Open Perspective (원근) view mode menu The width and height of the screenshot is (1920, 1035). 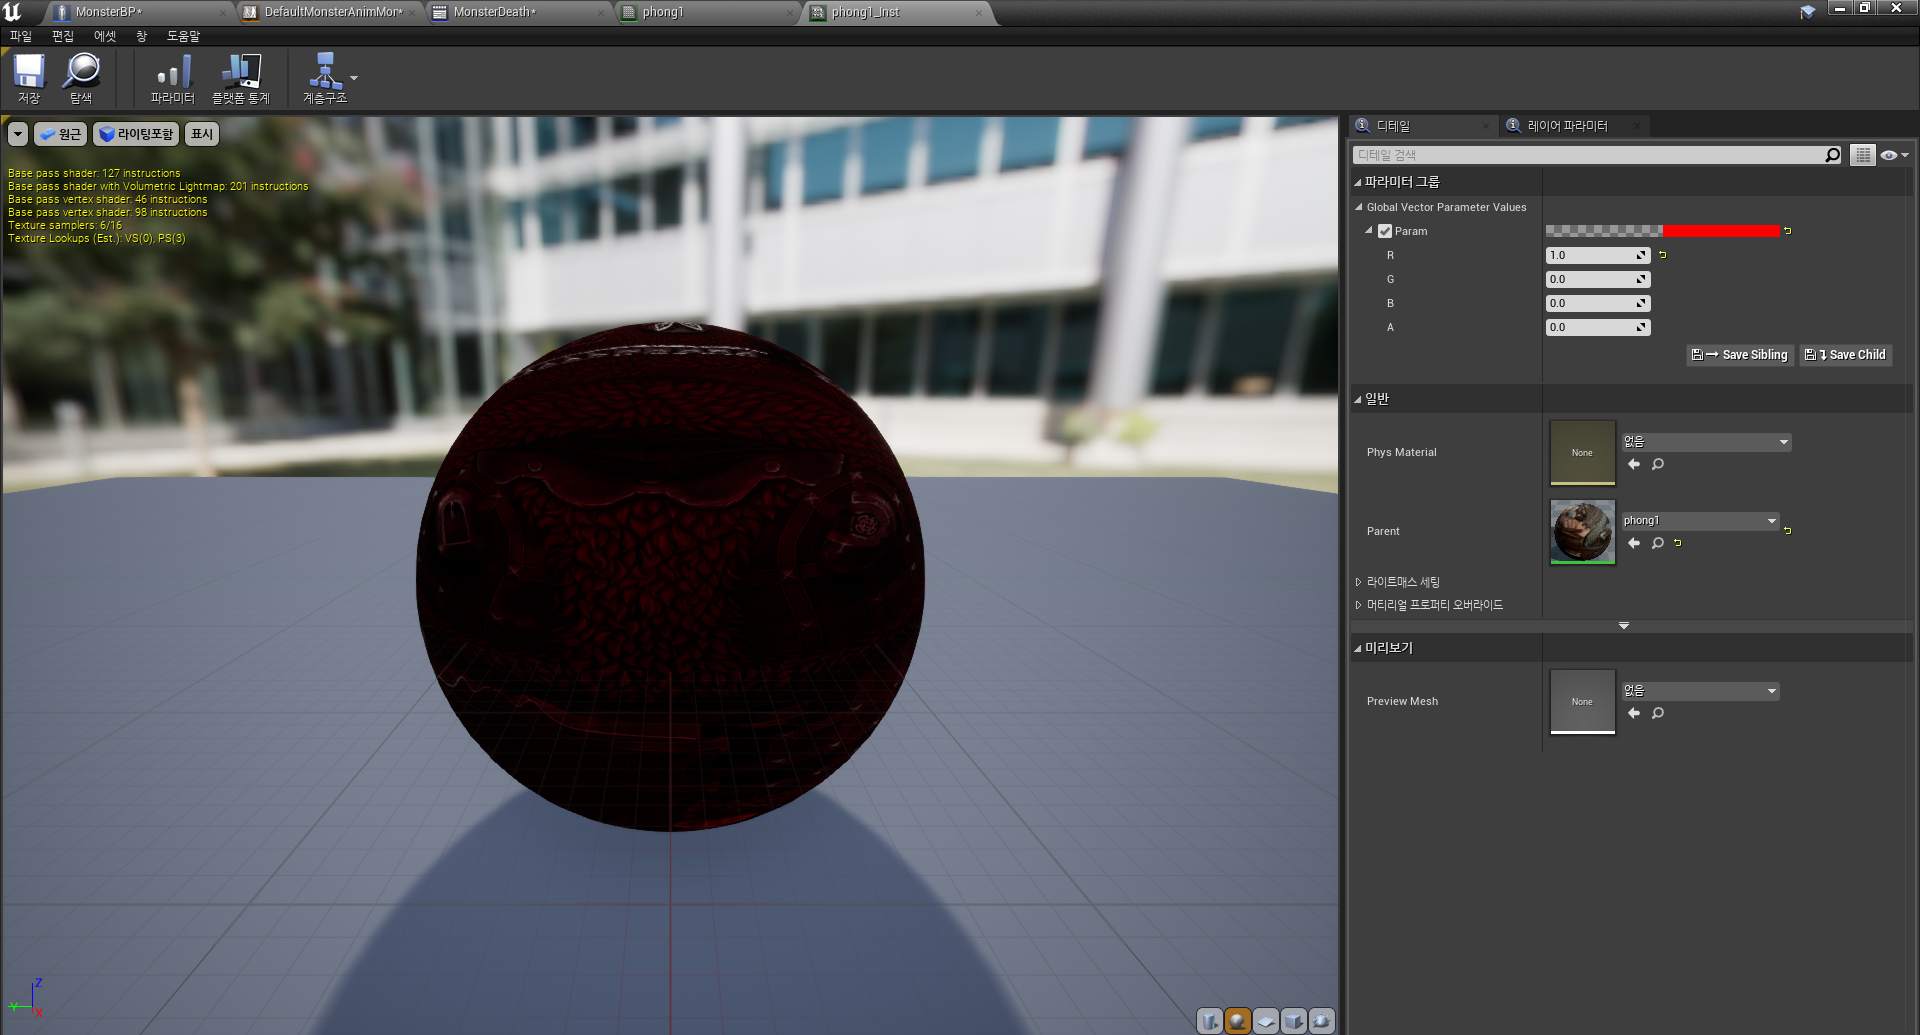[x=60, y=134]
